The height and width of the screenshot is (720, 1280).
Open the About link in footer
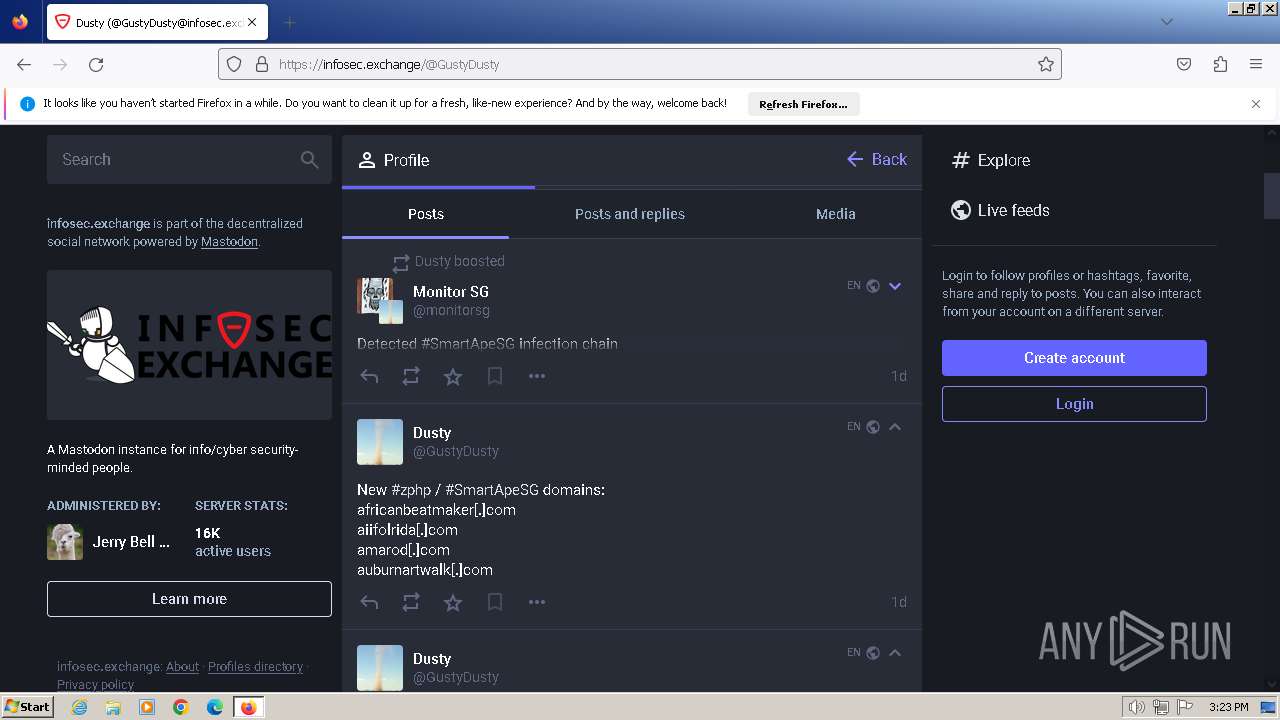182,667
